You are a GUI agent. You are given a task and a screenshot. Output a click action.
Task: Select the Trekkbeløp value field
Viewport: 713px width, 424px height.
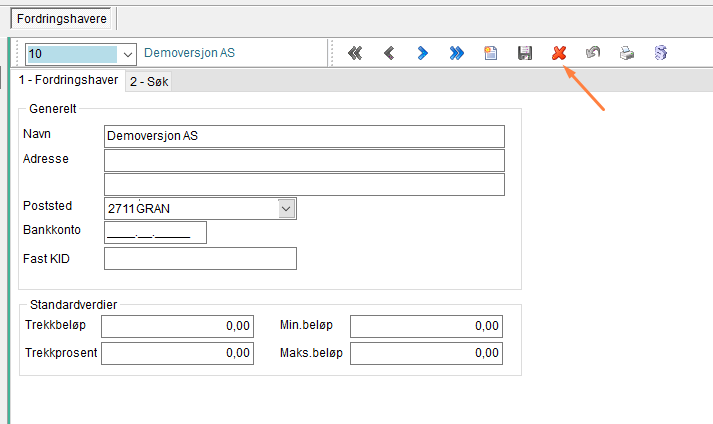[x=177, y=326]
